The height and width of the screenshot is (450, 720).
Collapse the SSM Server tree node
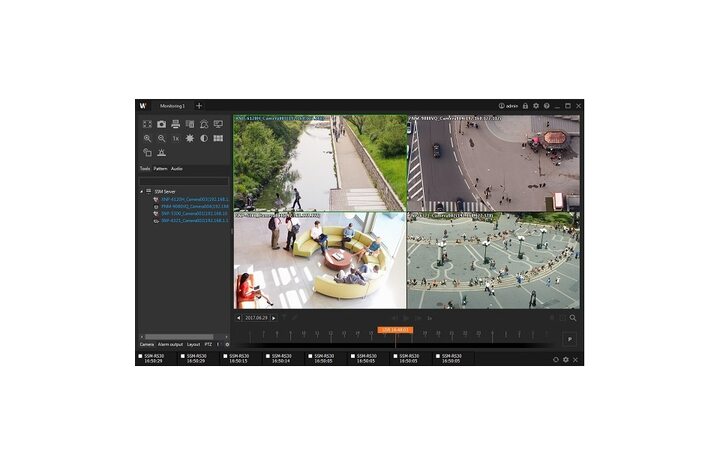(141, 190)
